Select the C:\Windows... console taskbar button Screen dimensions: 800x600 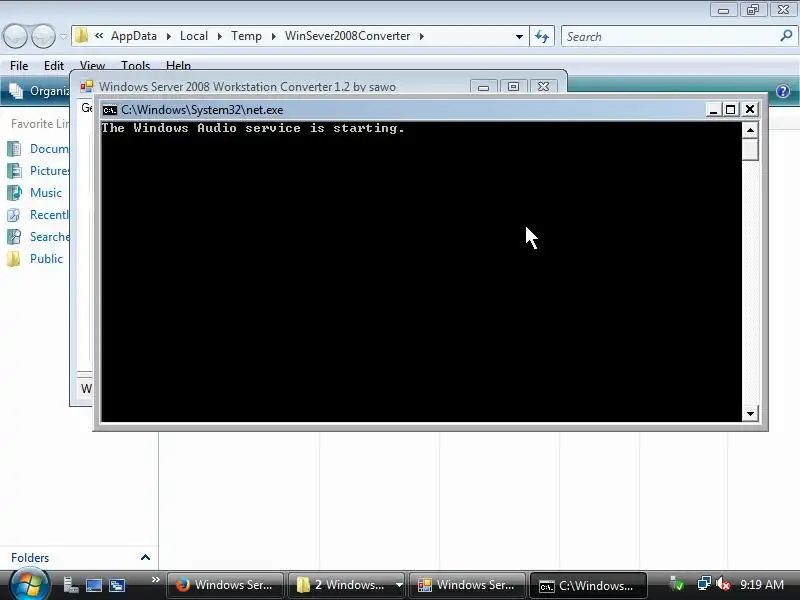588,586
